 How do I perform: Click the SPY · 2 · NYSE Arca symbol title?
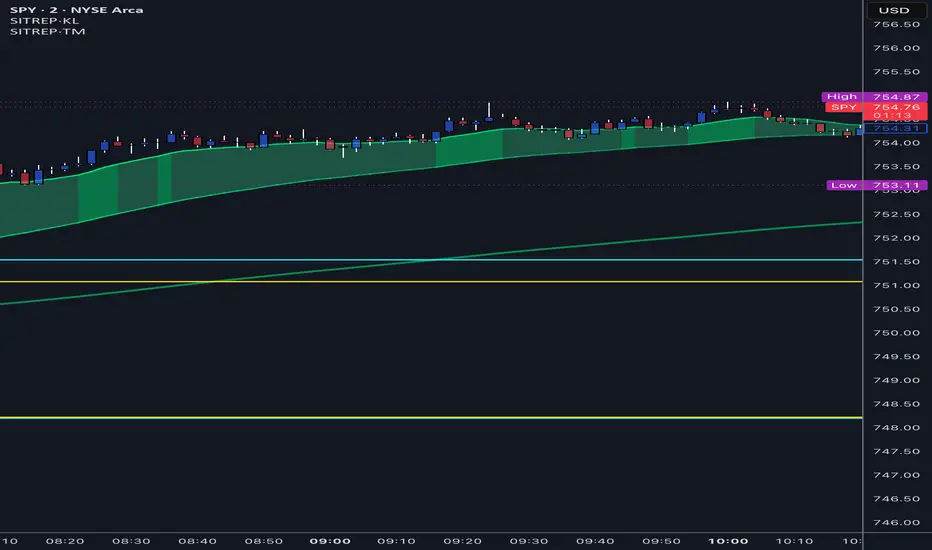[76, 10]
